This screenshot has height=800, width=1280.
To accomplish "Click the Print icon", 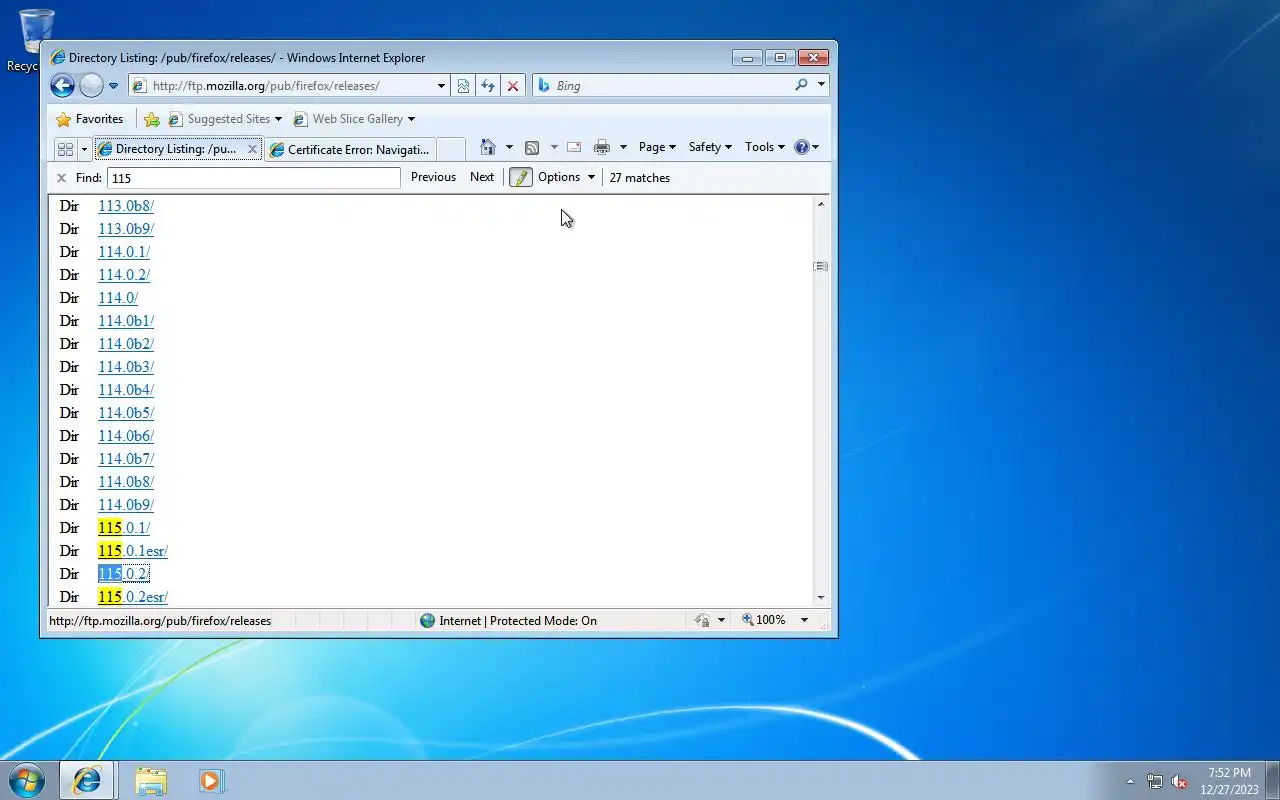I will click(602, 147).
